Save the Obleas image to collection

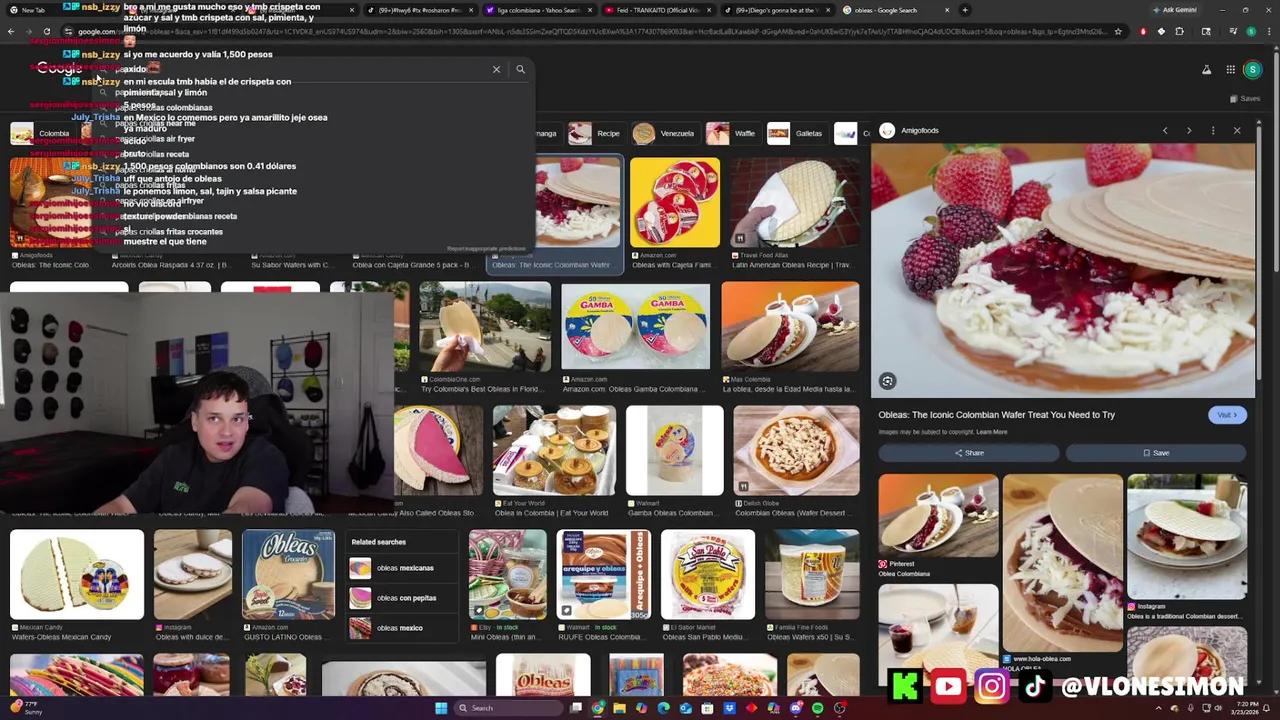point(1156,453)
